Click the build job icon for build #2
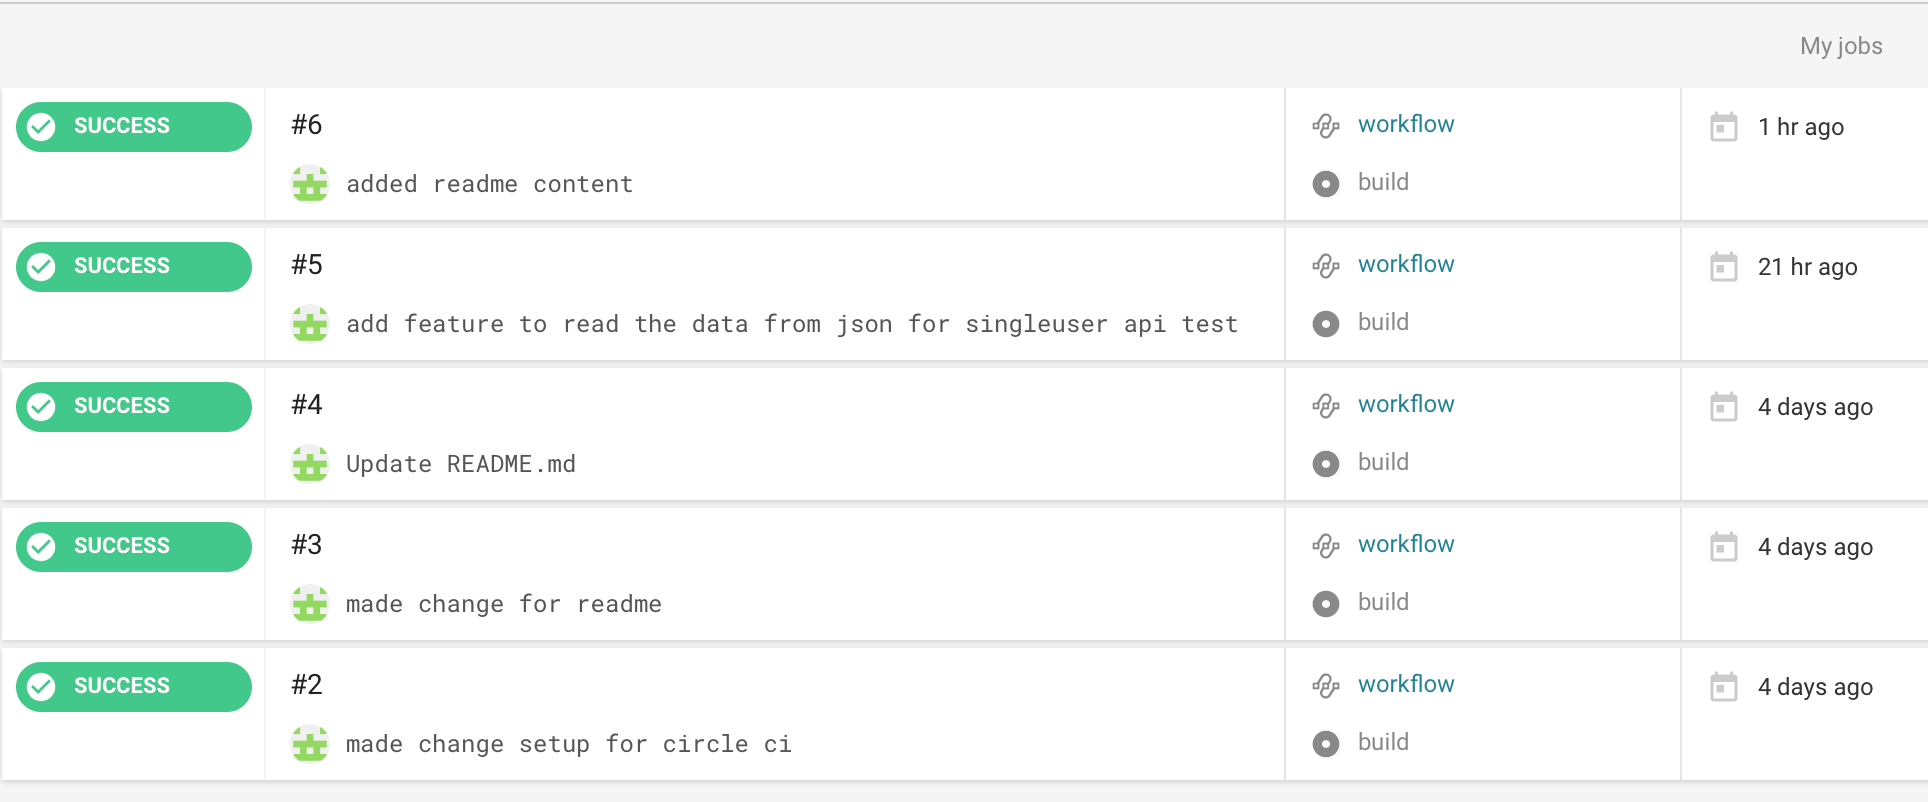The height and width of the screenshot is (802, 1928). (x=1325, y=744)
